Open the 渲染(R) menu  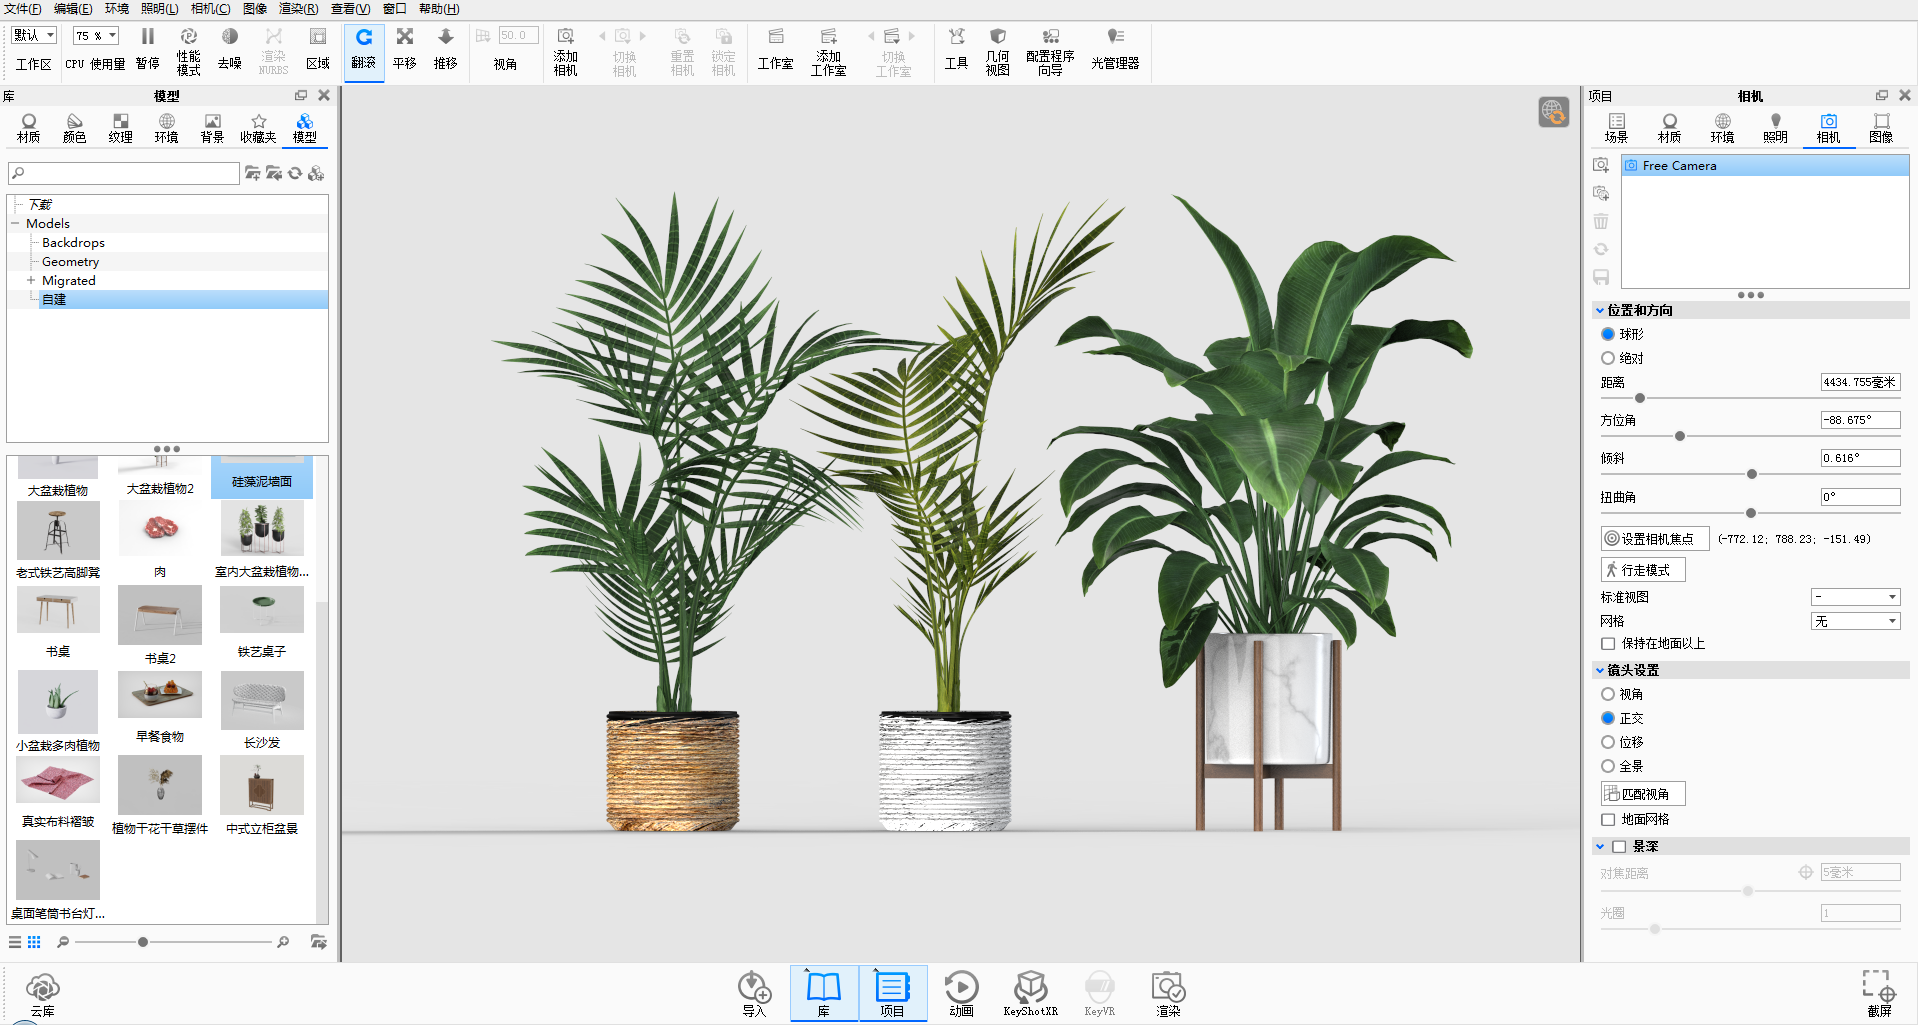pyautogui.click(x=298, y=9)
